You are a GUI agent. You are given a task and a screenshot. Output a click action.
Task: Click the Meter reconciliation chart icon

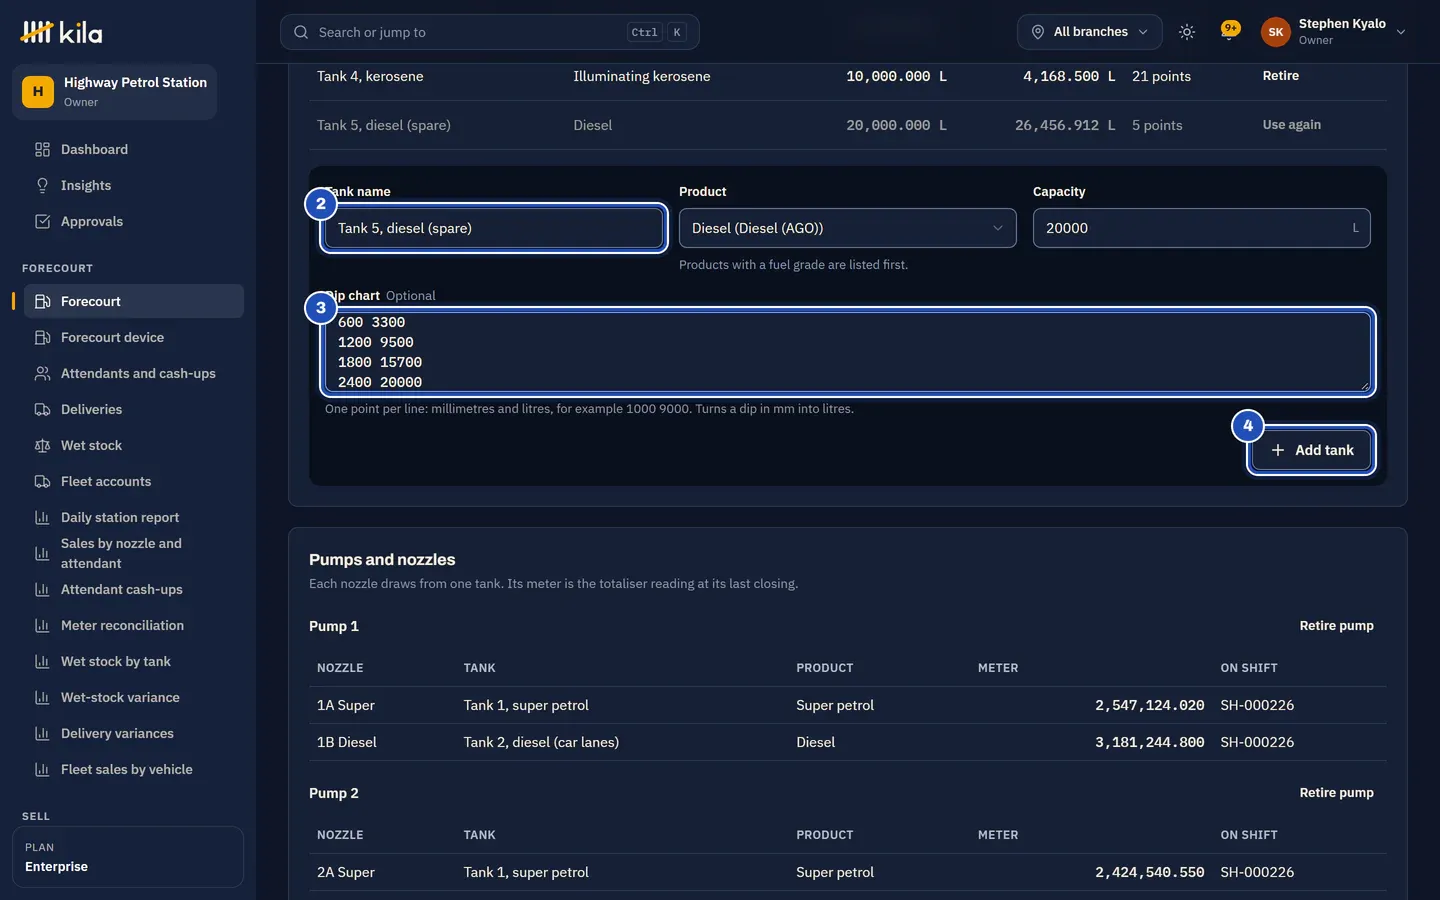pos(42,625)
